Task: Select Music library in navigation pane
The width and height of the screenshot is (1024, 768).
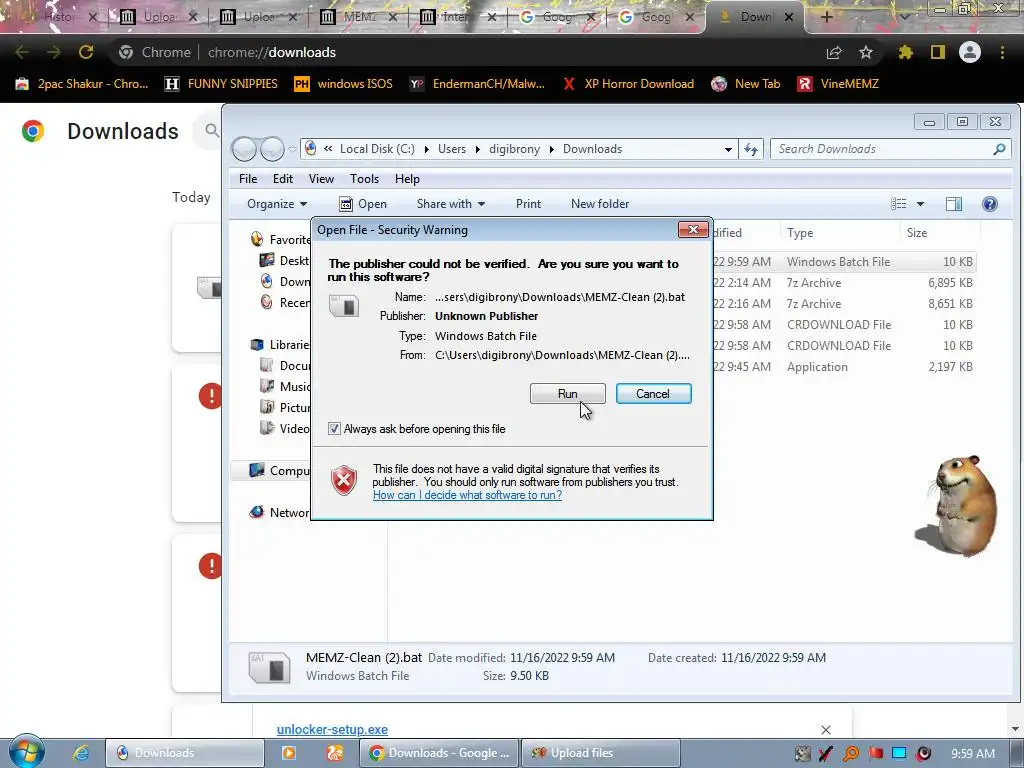Action: click(285, 386)
